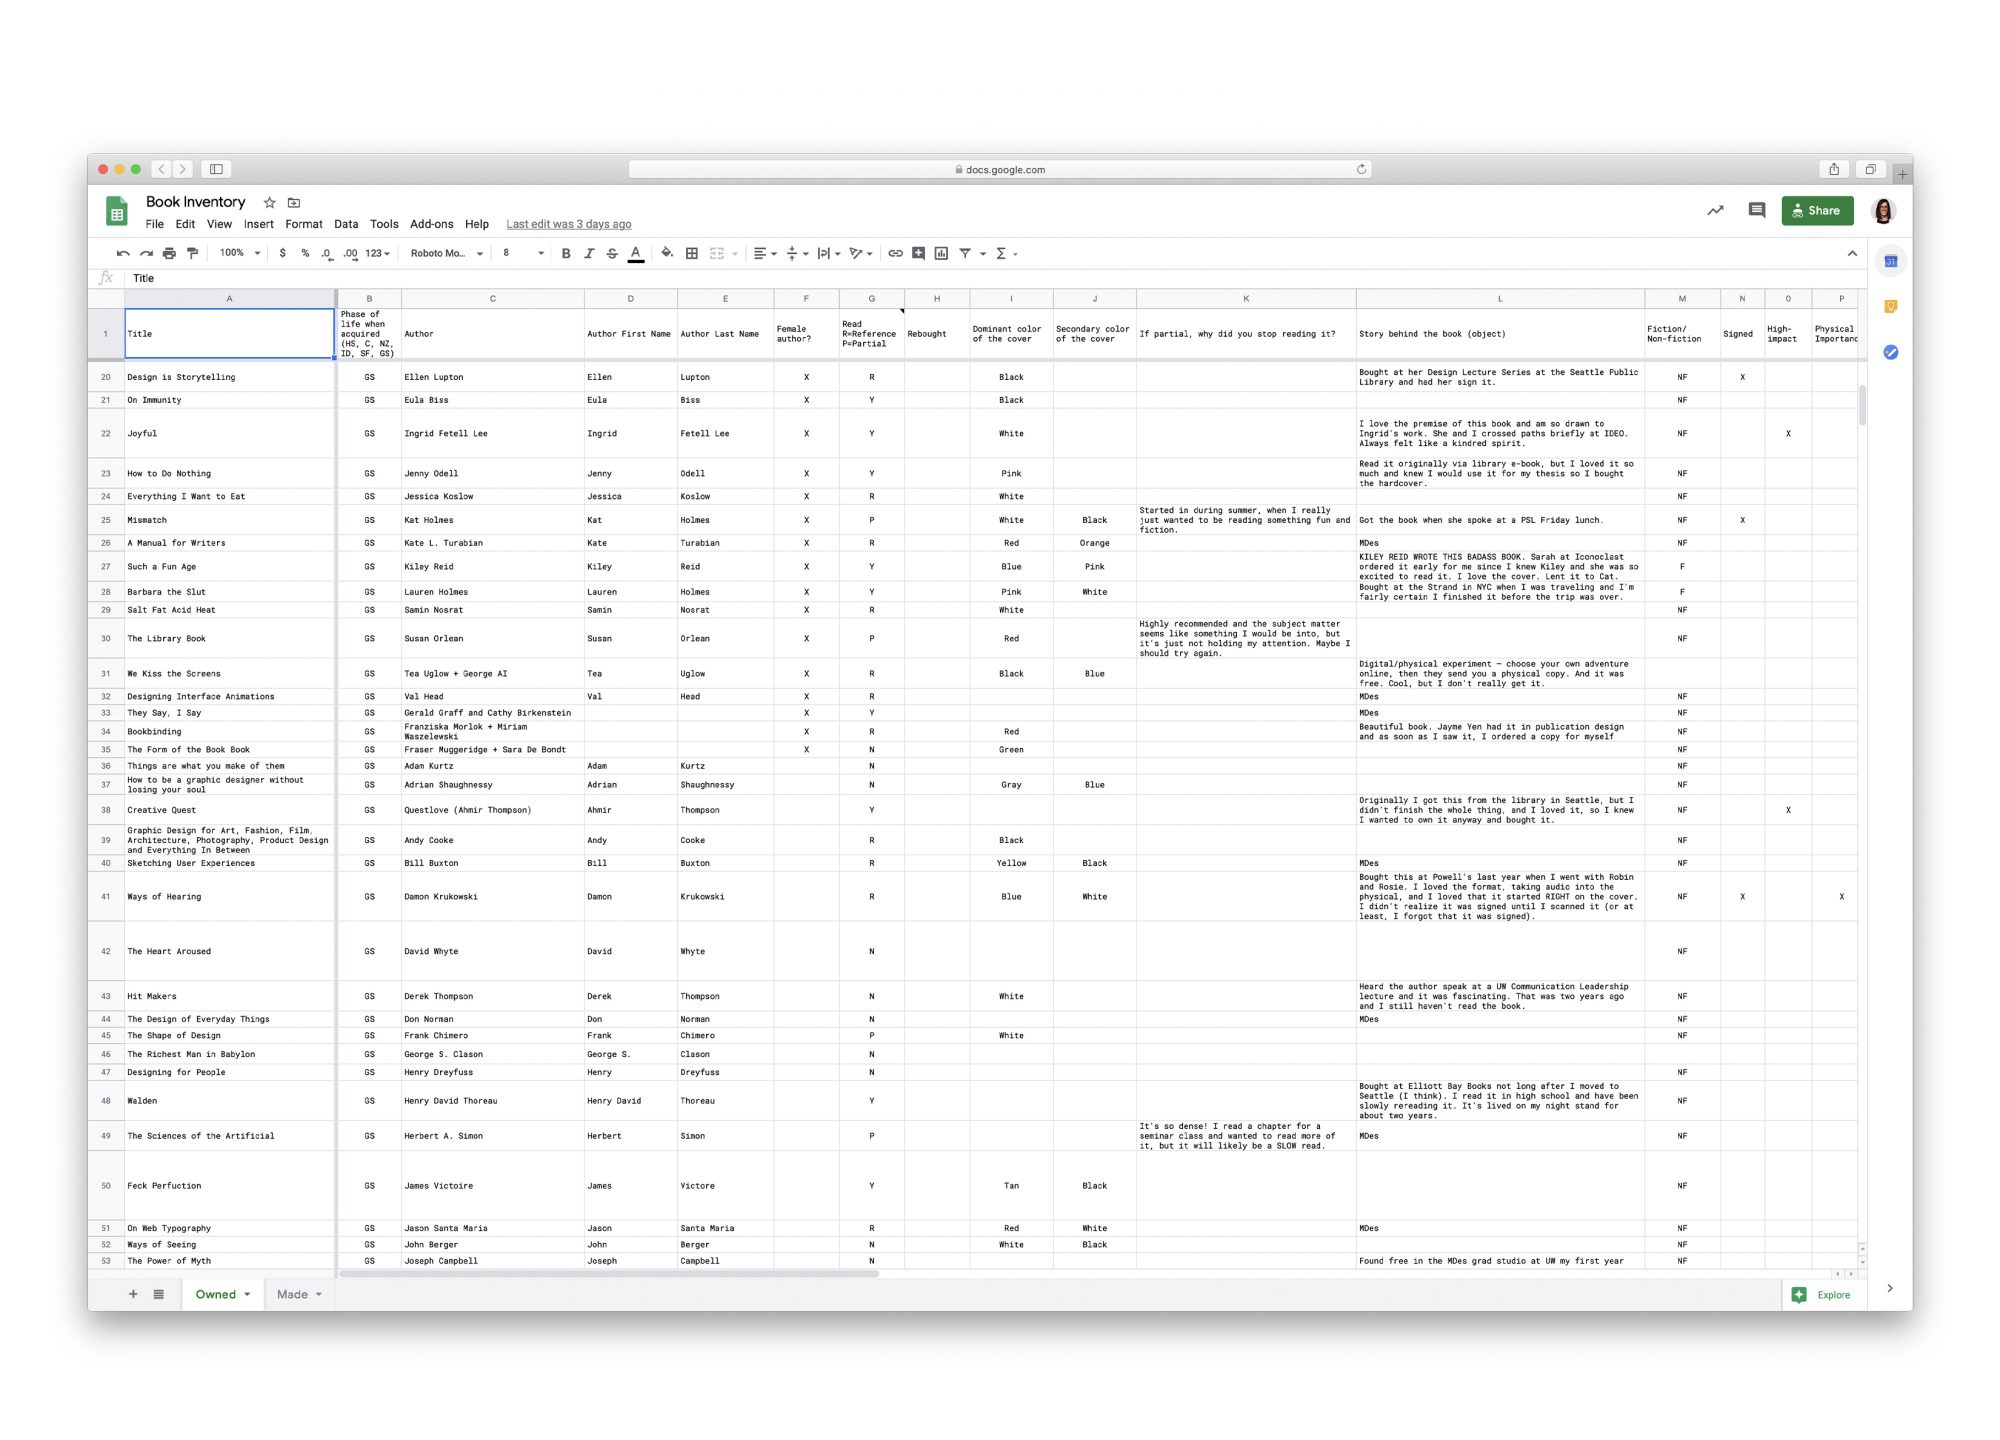
Task: Switch to the Made sheet tab
Action: 292,1294
